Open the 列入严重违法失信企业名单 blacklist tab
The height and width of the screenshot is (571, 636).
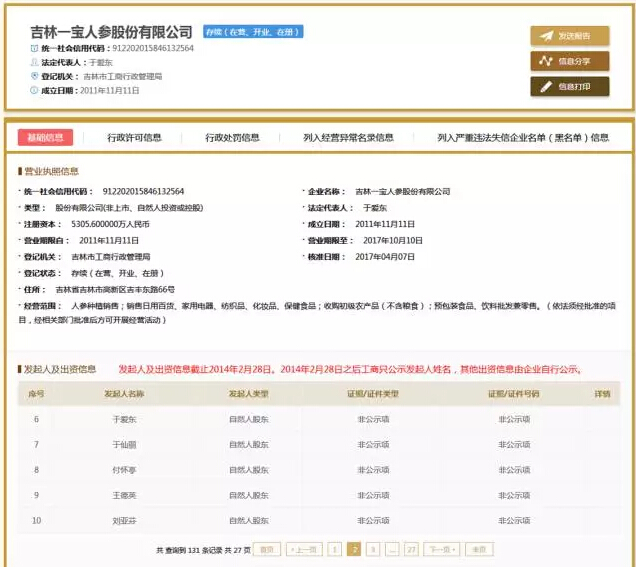pyautogui.click(x=523, y=138)
